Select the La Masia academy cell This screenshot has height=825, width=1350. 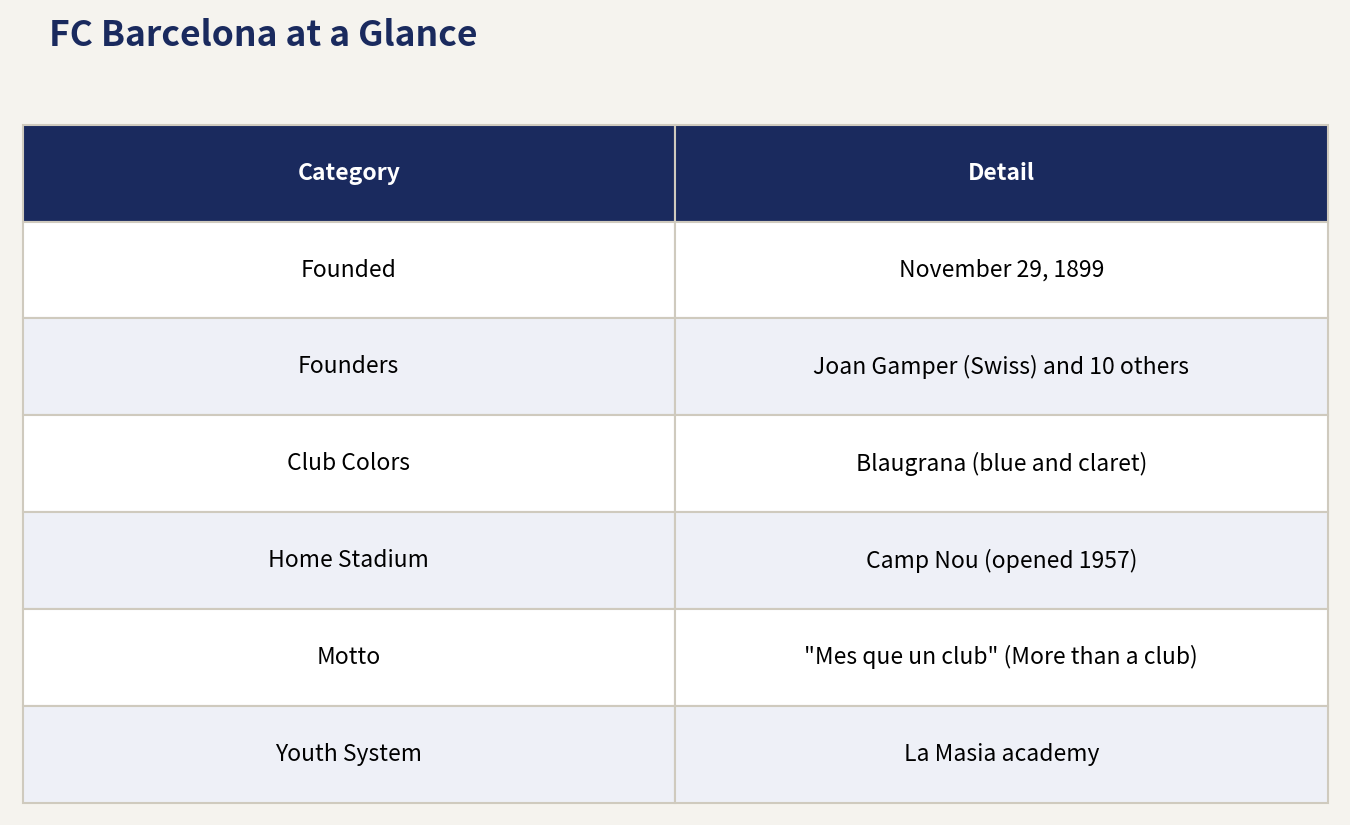point(1001,754)
